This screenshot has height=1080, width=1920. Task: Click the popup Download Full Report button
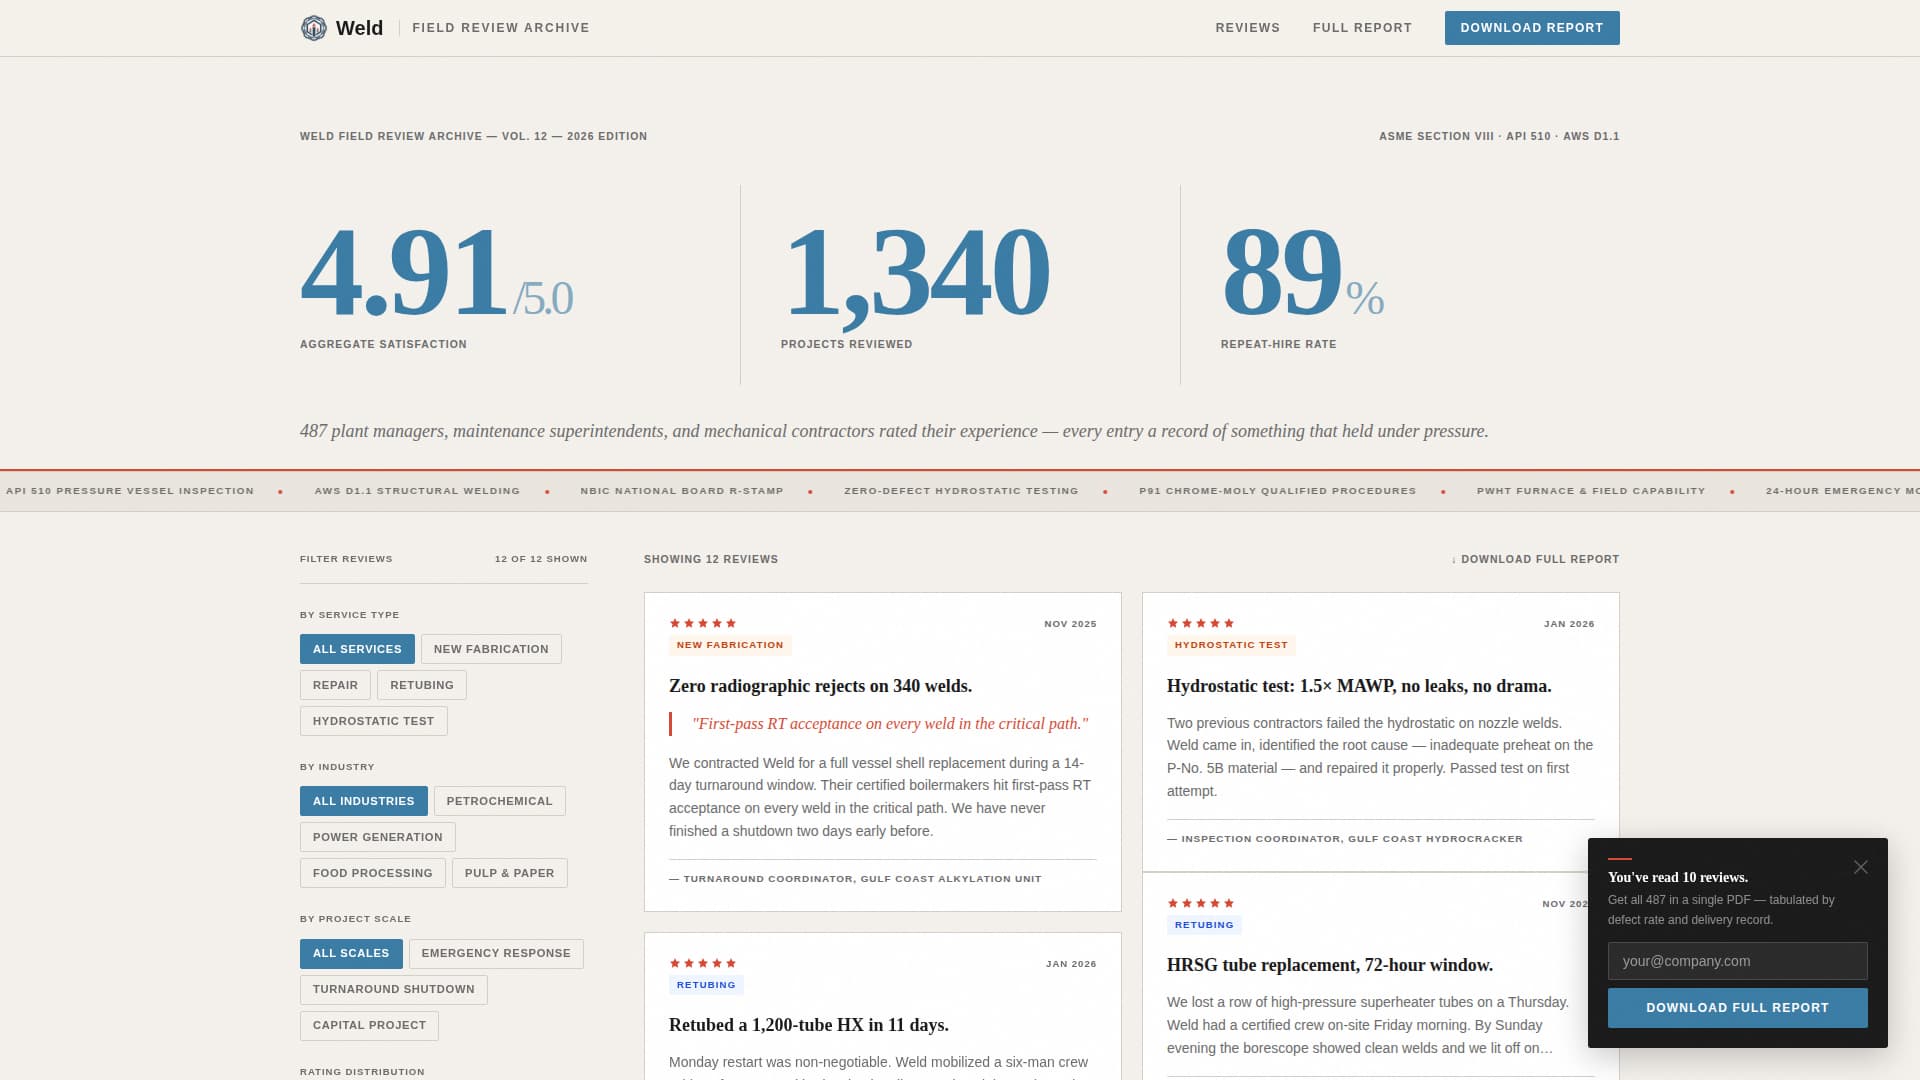[1737, 1008]
